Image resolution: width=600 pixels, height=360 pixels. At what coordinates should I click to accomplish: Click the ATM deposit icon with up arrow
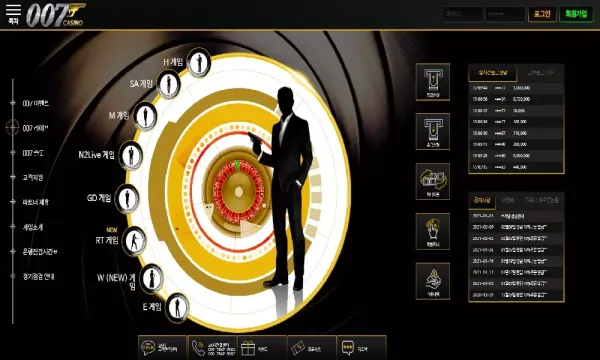433,82
